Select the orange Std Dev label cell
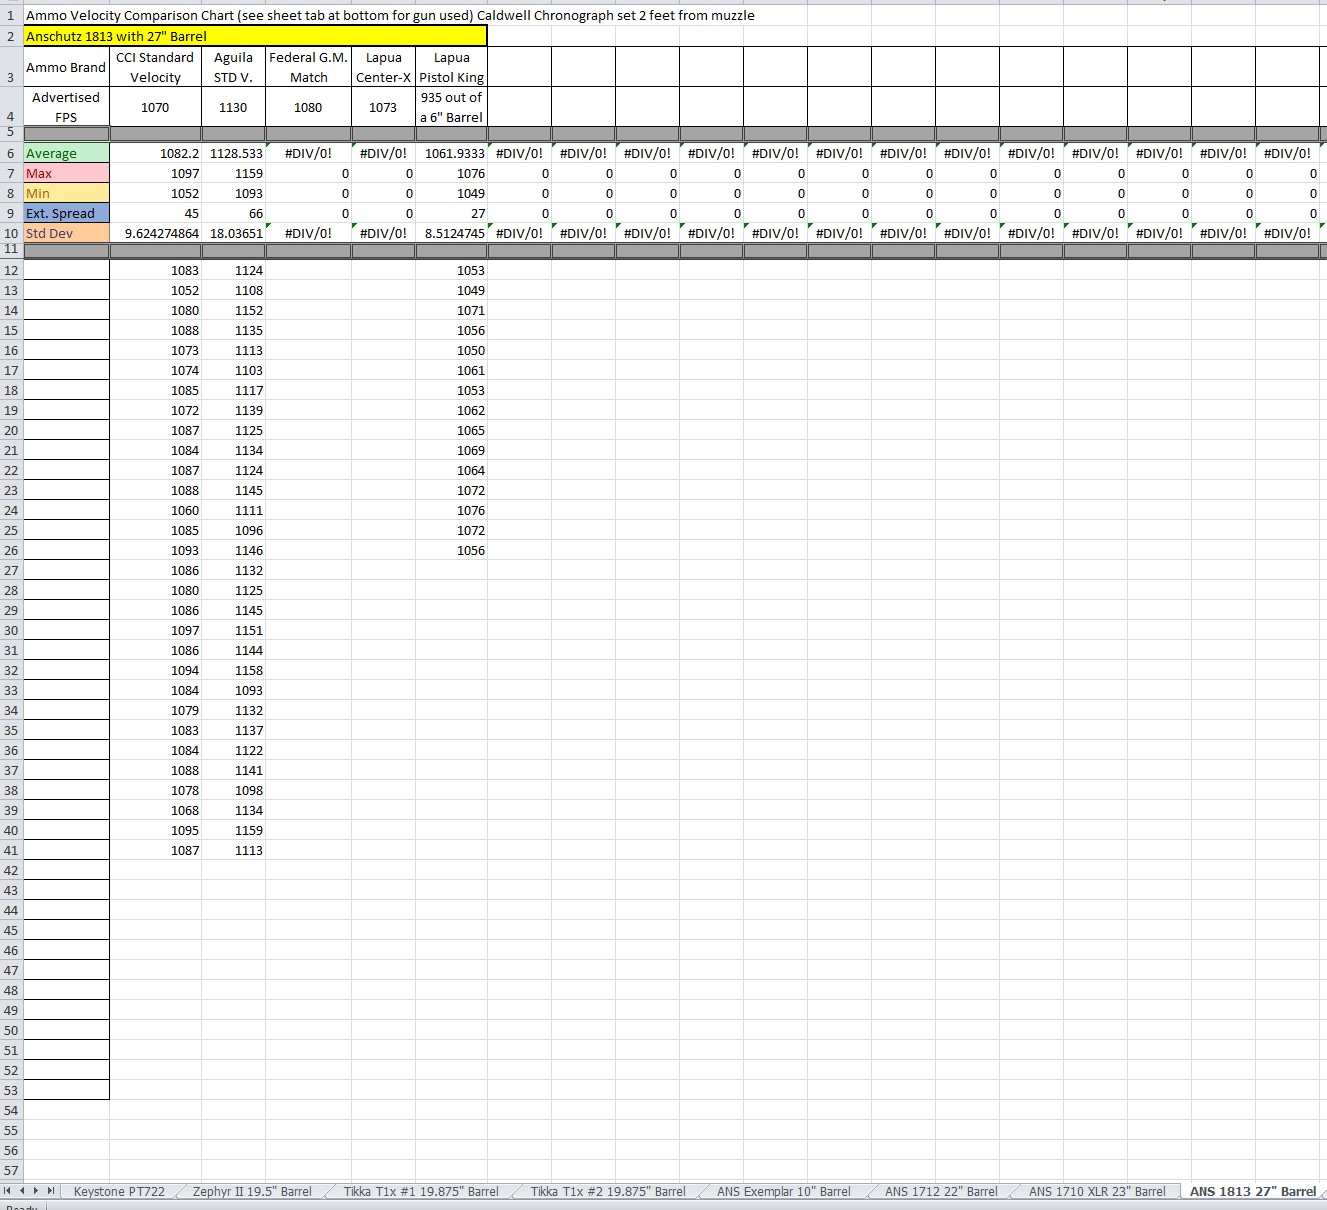Image resolution: width=1327 pixels, height=1210 pixels. coord(66,233)
